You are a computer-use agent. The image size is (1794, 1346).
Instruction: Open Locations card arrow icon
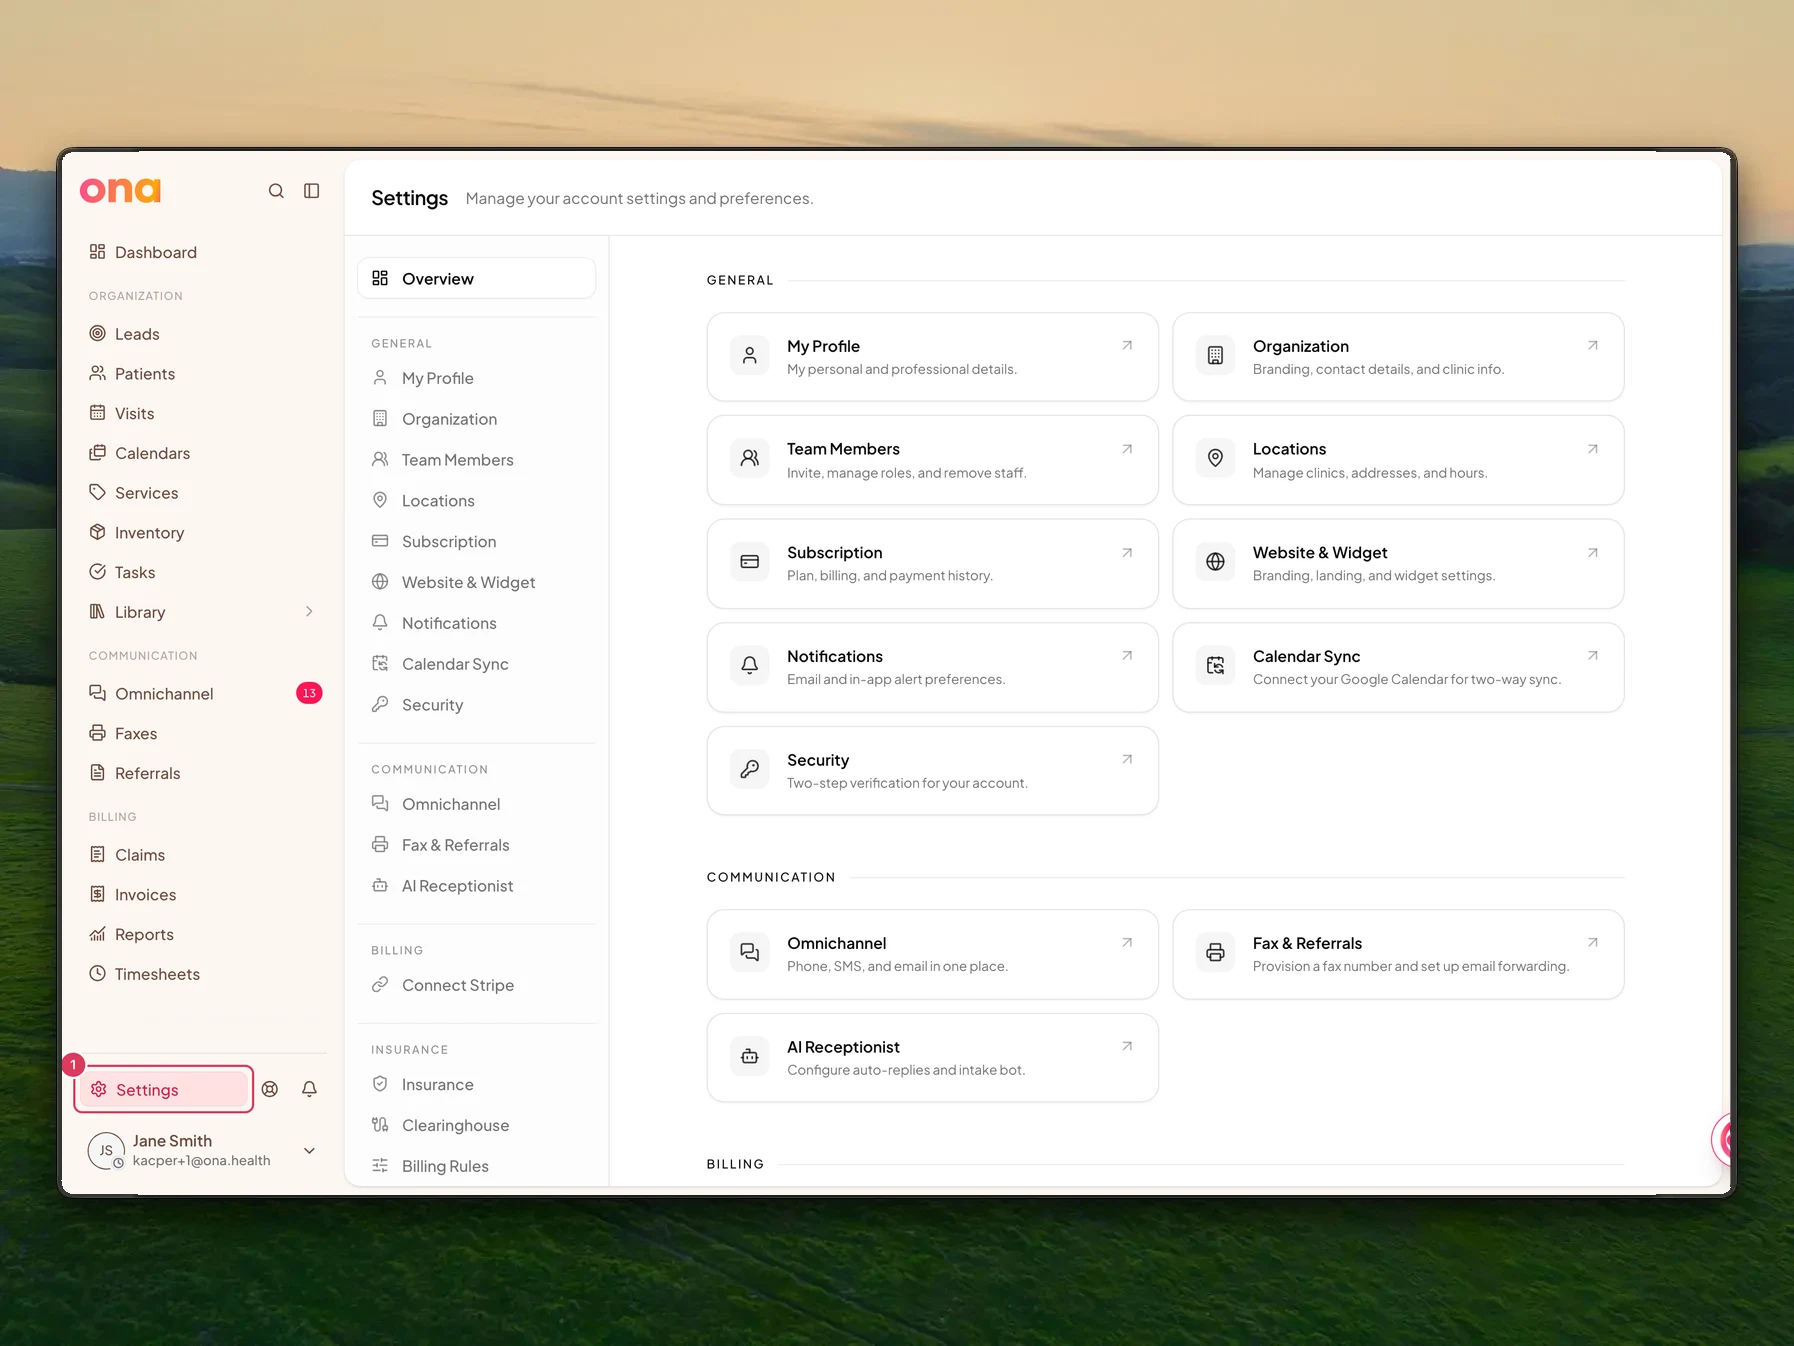pyautogui.click(x=1593, y=449)
